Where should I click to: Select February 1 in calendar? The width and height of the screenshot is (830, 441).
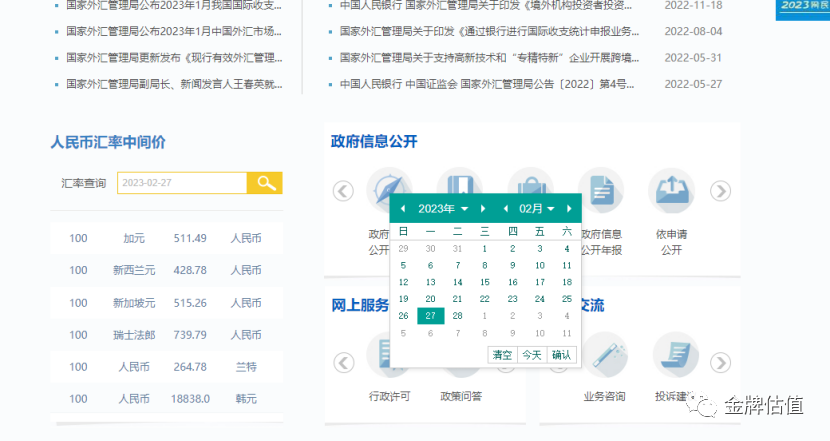484,248
